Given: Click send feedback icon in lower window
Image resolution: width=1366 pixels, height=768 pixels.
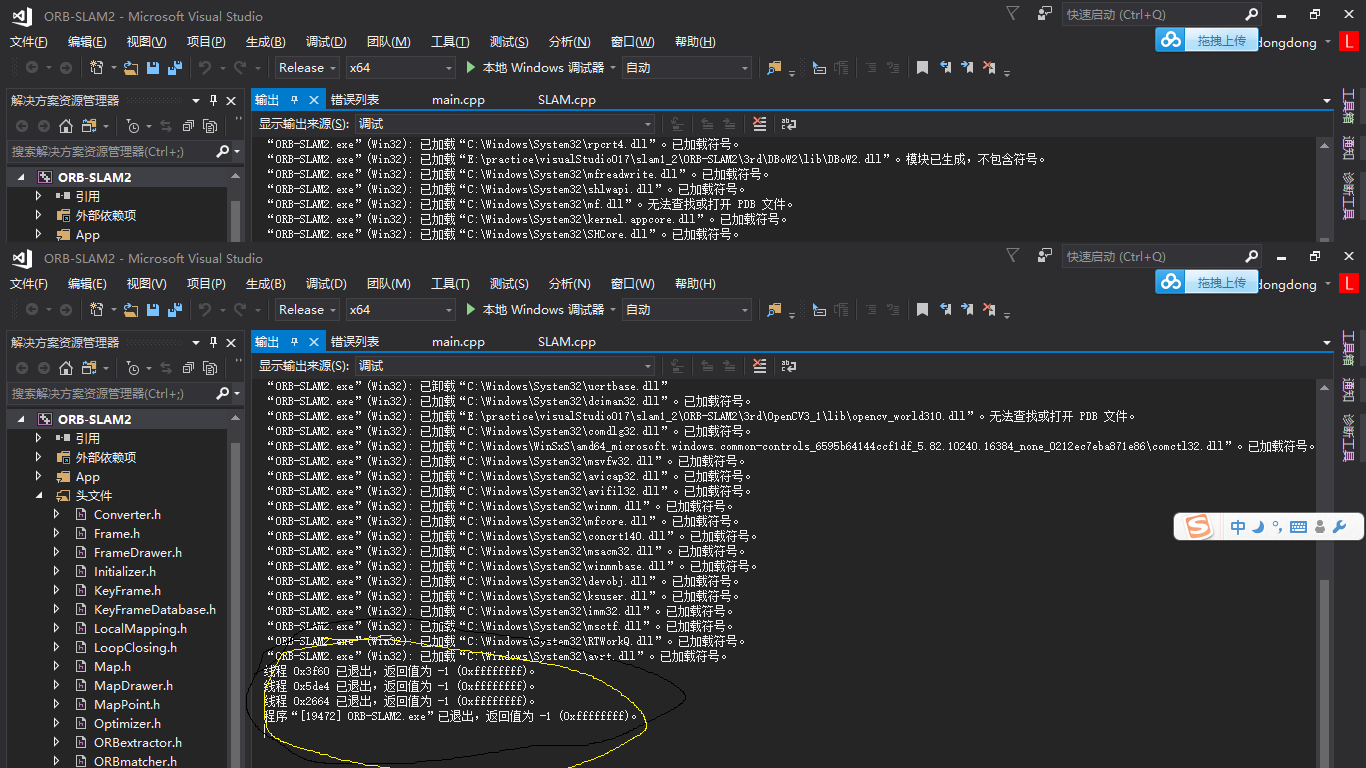Looking at the screenshot, I should click(x=1045, y=255).
